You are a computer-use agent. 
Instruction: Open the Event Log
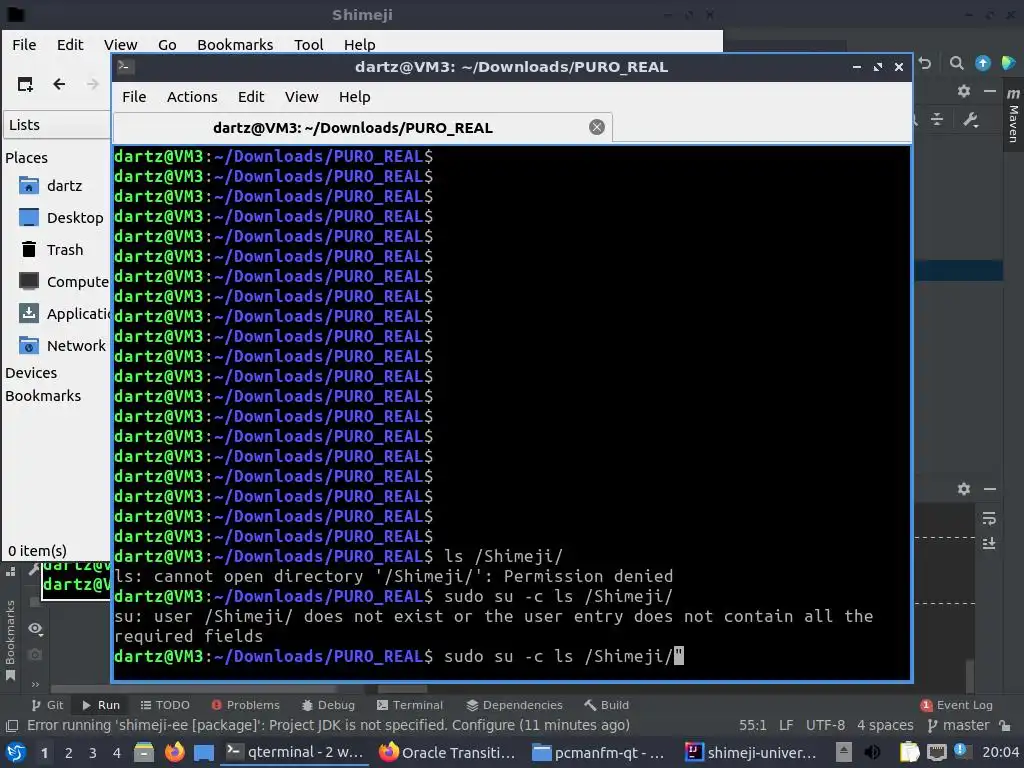click(957, 705)
